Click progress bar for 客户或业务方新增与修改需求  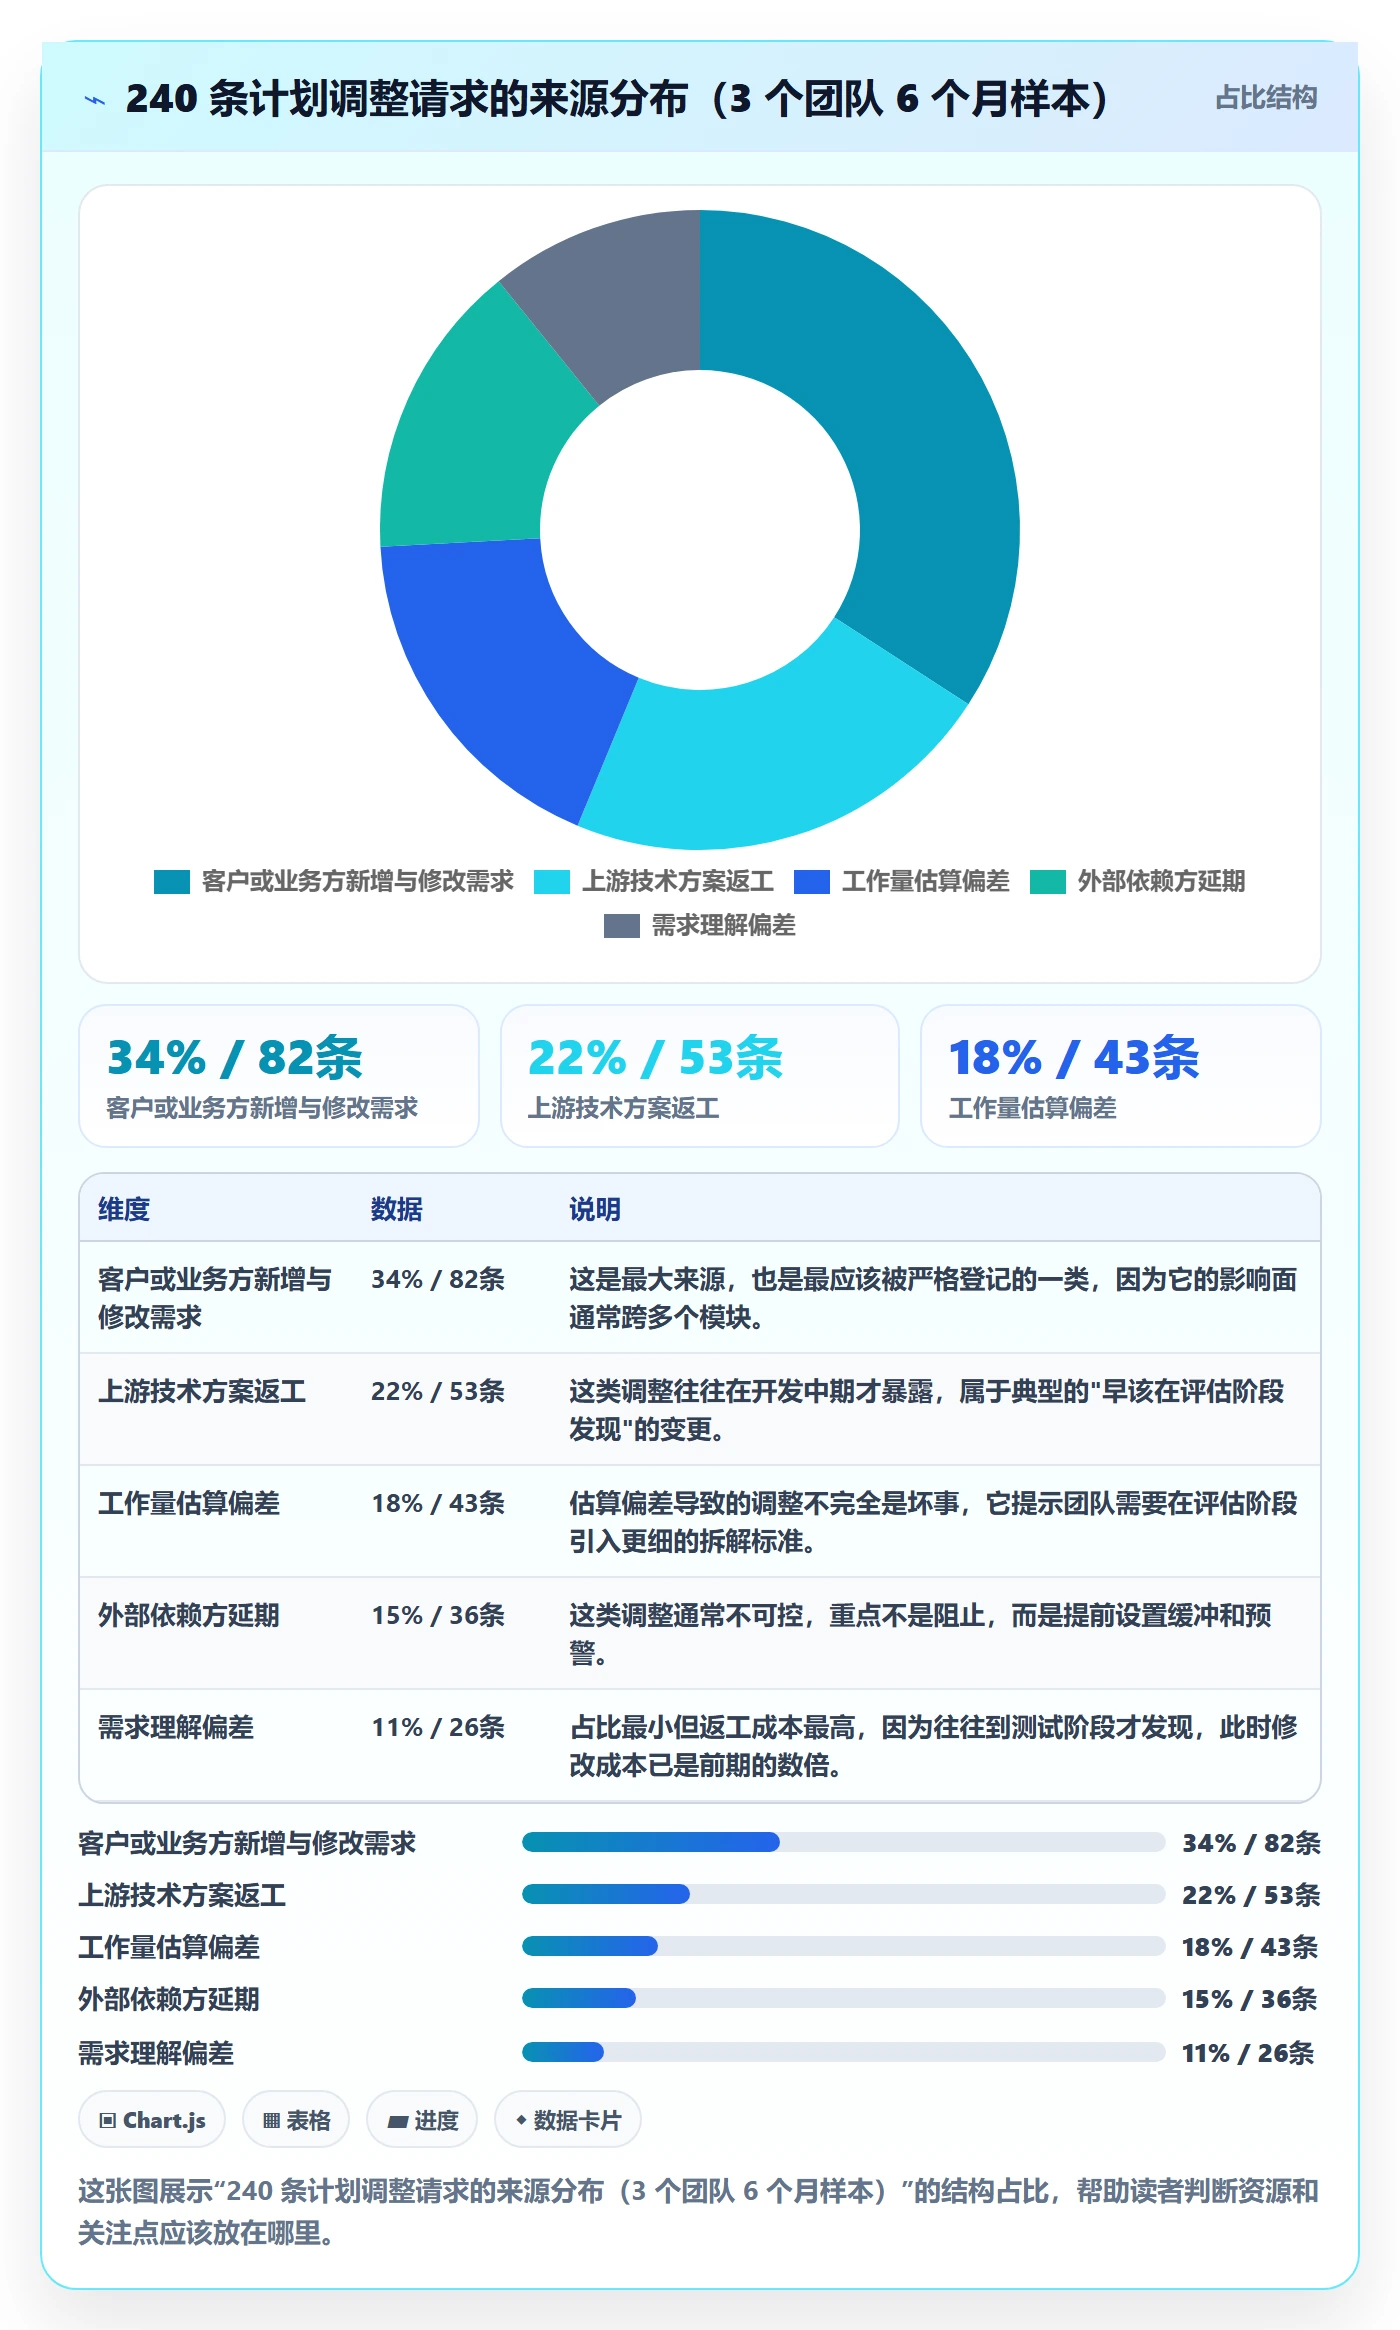coord(843,1842)
